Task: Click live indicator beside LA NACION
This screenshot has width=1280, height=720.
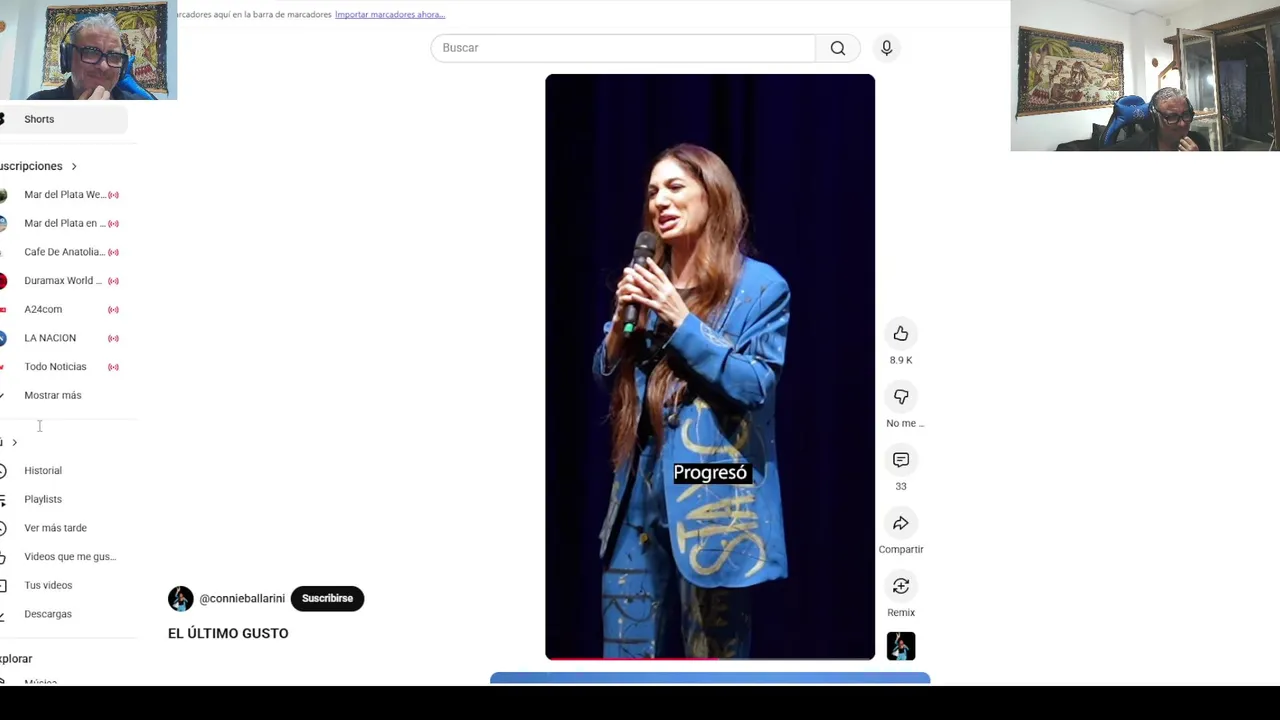Action: coord(113,338)
